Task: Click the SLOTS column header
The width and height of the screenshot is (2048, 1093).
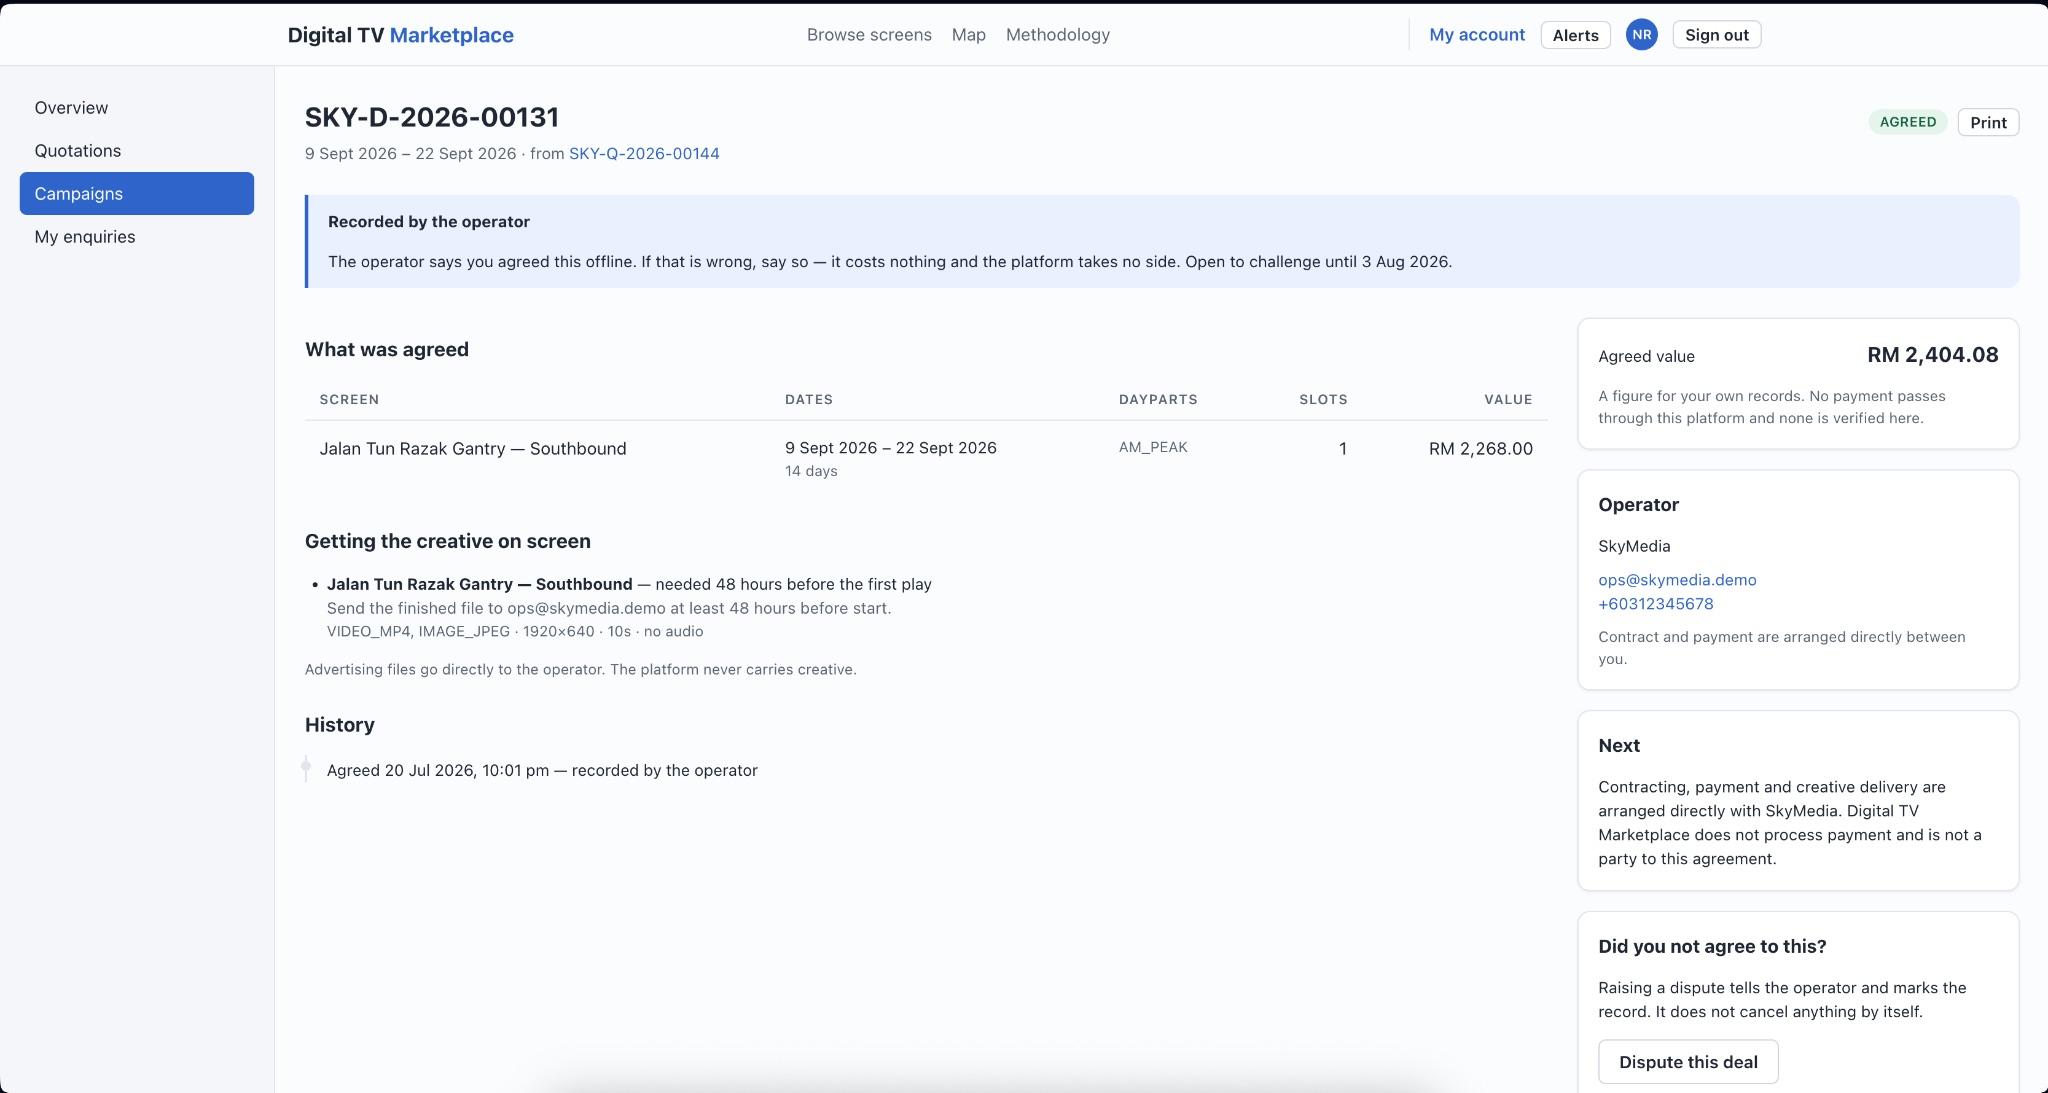Action: click(1323, 399)
